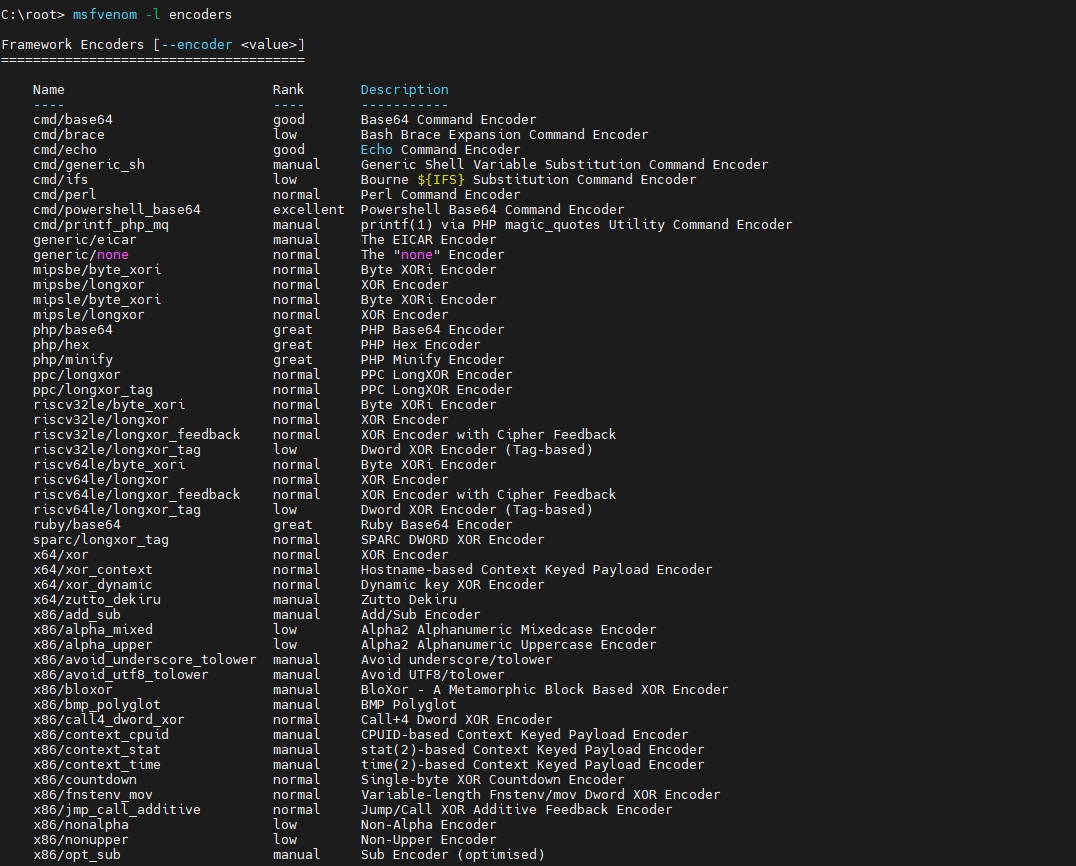The width and height of the screenshot is (1076, 866).
Task: Click the encoder name 'x86/bmp_polyglot'
Action: click(97, 705)
